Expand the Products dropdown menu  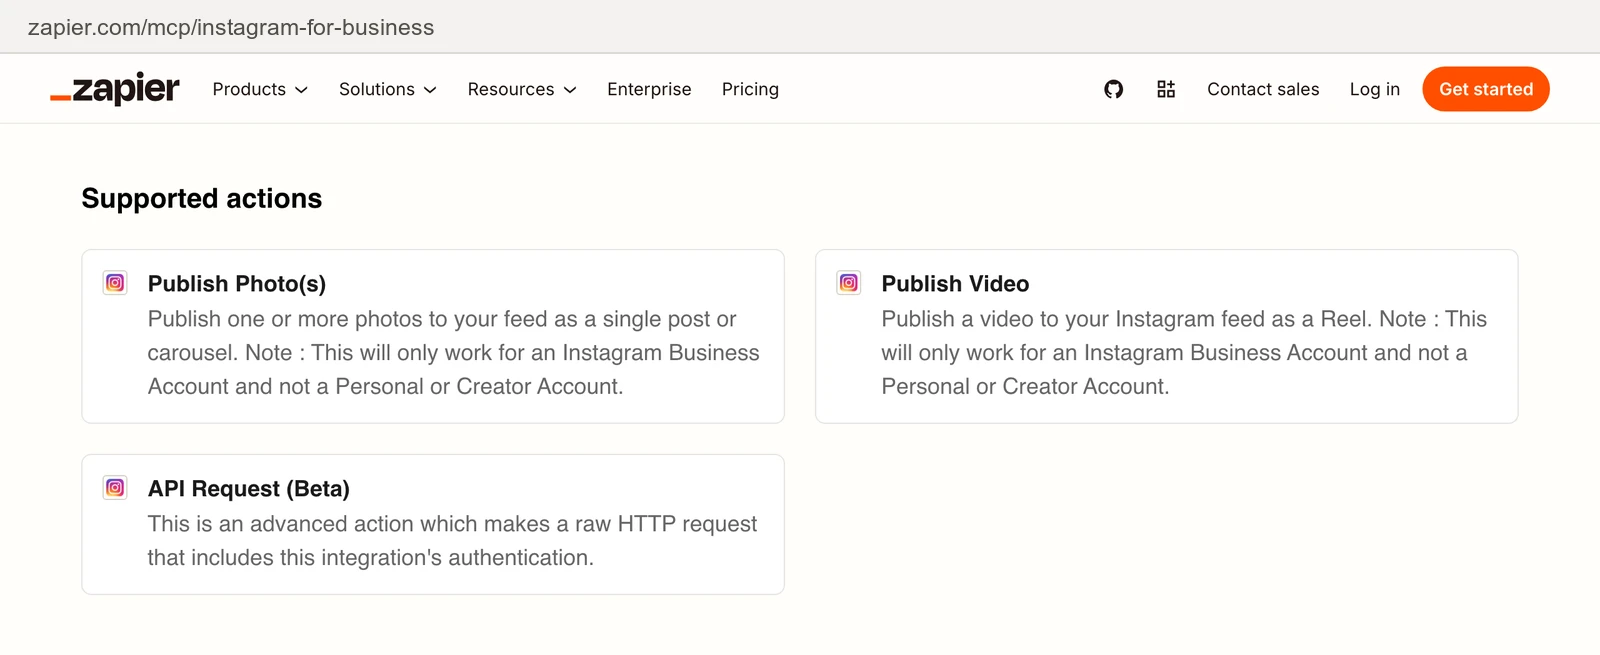(260, 89)
